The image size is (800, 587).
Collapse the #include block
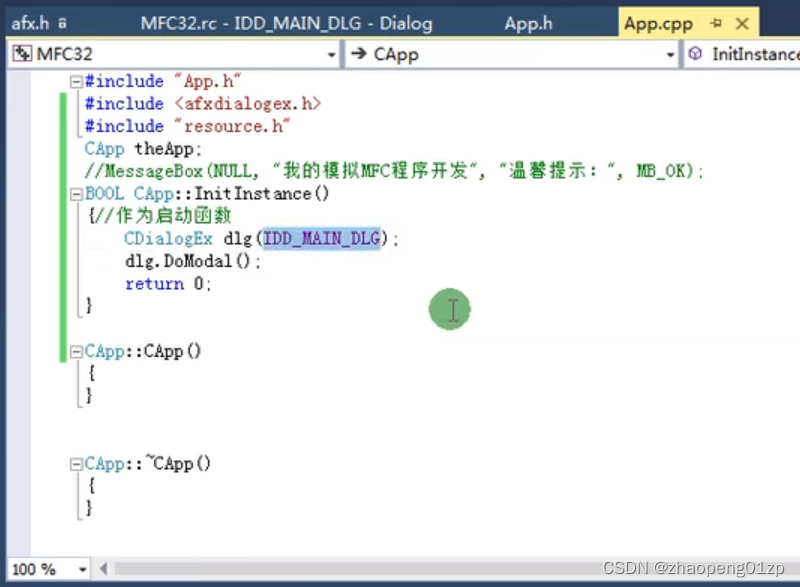[x=76, y=82]
